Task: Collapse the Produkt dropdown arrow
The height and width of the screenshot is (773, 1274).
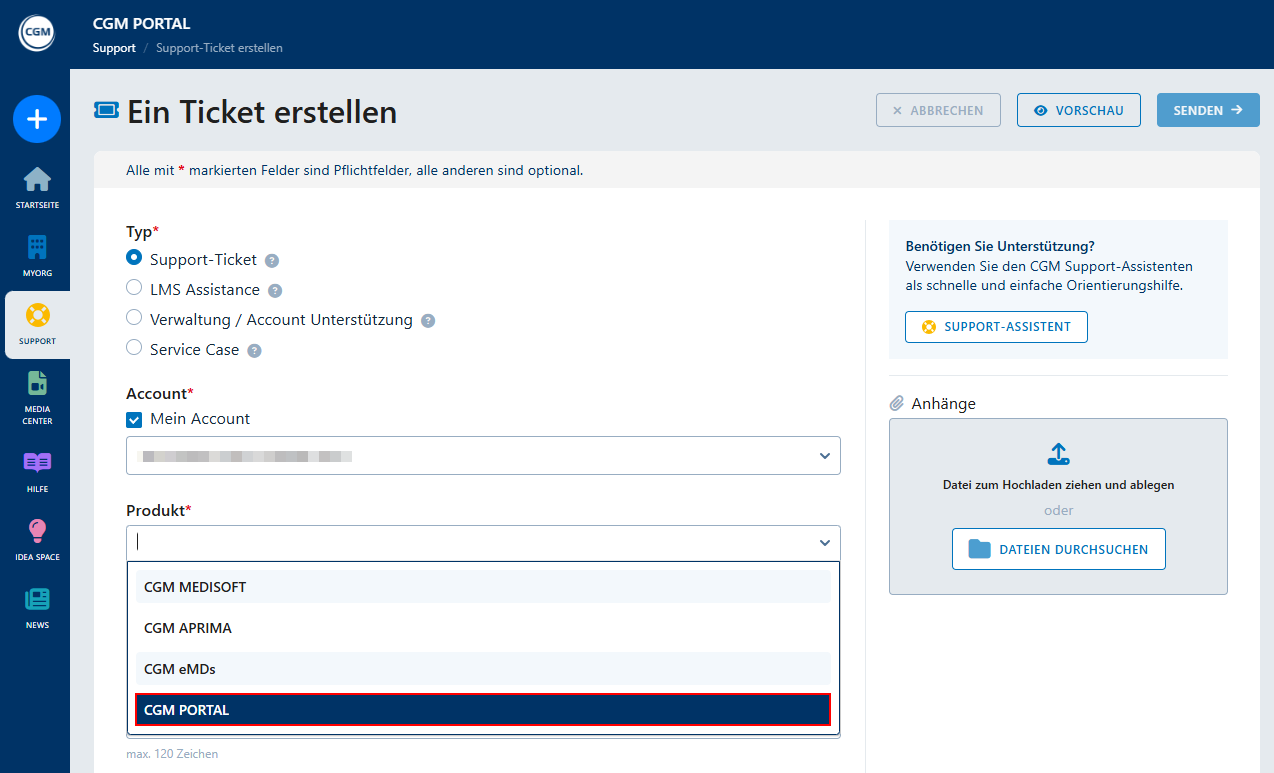Action: point(825,543)
